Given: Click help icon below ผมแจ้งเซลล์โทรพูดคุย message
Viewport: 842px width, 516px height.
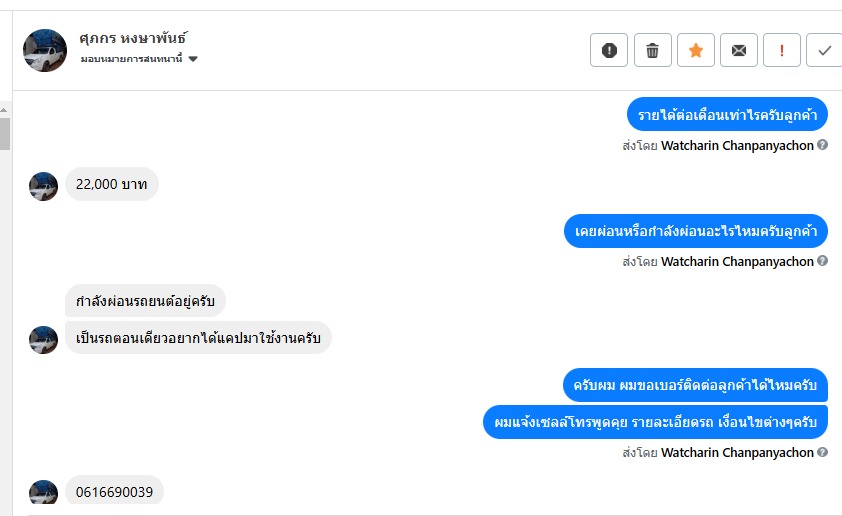Looking at the screenshot, I should coord(822,452).
